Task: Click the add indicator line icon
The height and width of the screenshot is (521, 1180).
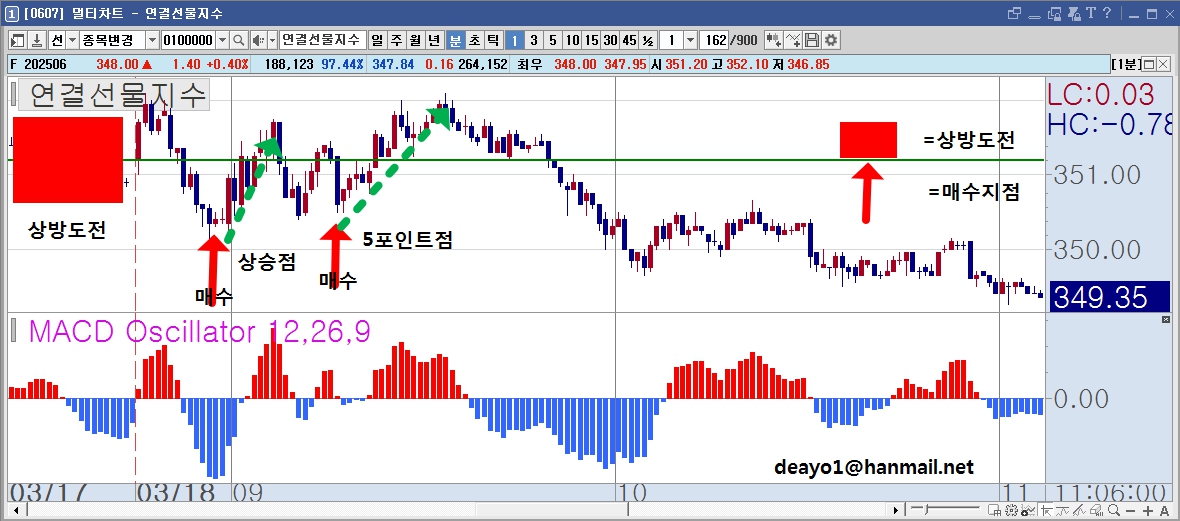Action: (793, 40)
